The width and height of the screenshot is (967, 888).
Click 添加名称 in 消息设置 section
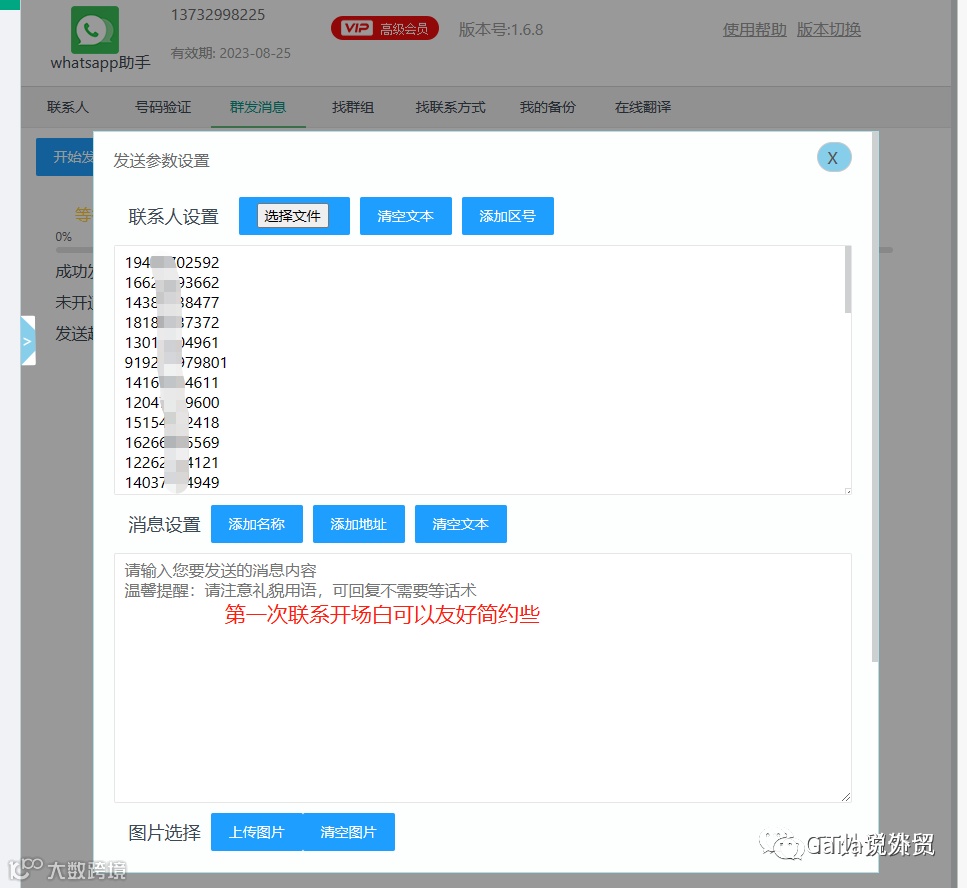(256, 524)
